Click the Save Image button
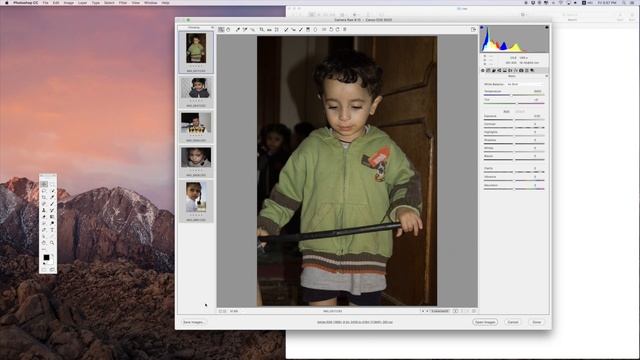 click(193, 322)
